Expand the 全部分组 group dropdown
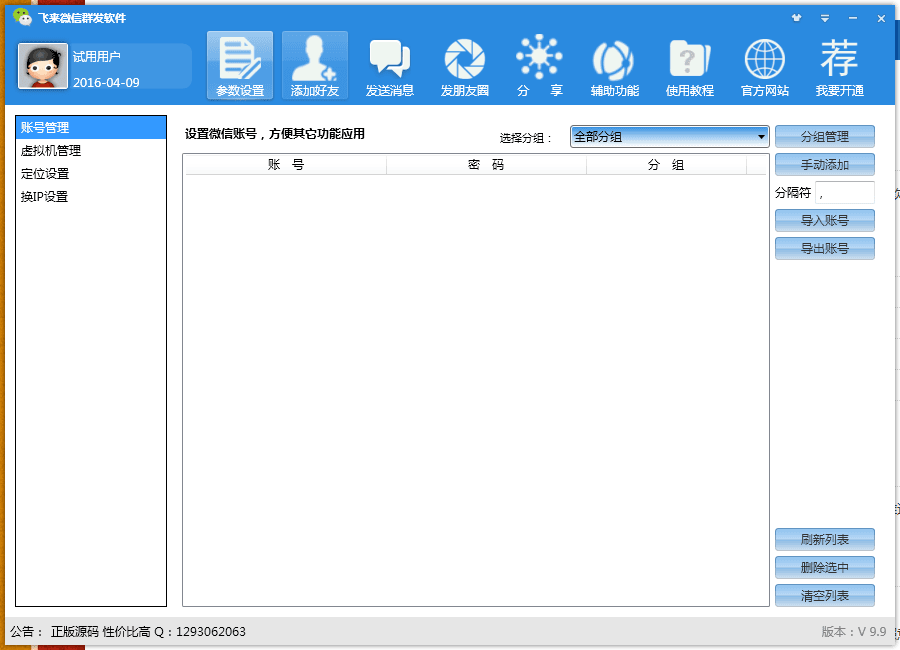900x650 pixels. click(x=669, y=137)
